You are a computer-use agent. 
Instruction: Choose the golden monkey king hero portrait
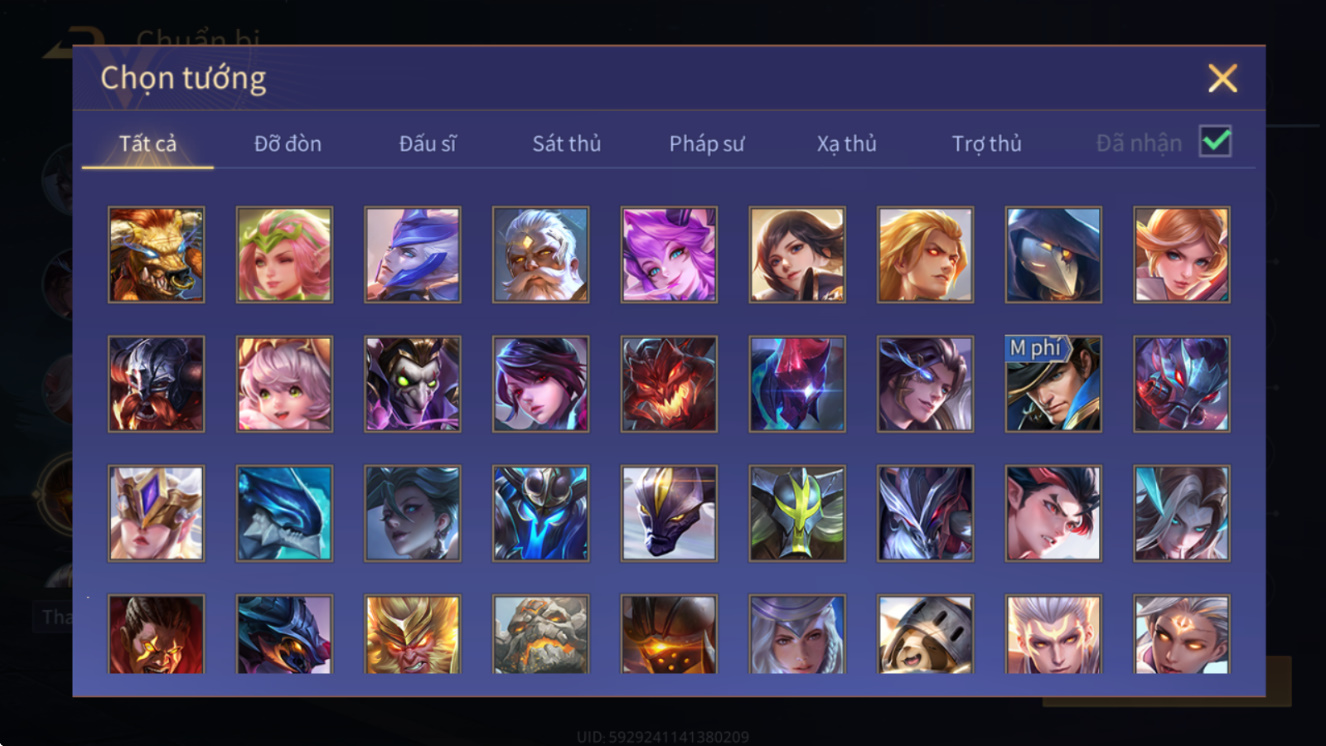[x=413, y=635]
